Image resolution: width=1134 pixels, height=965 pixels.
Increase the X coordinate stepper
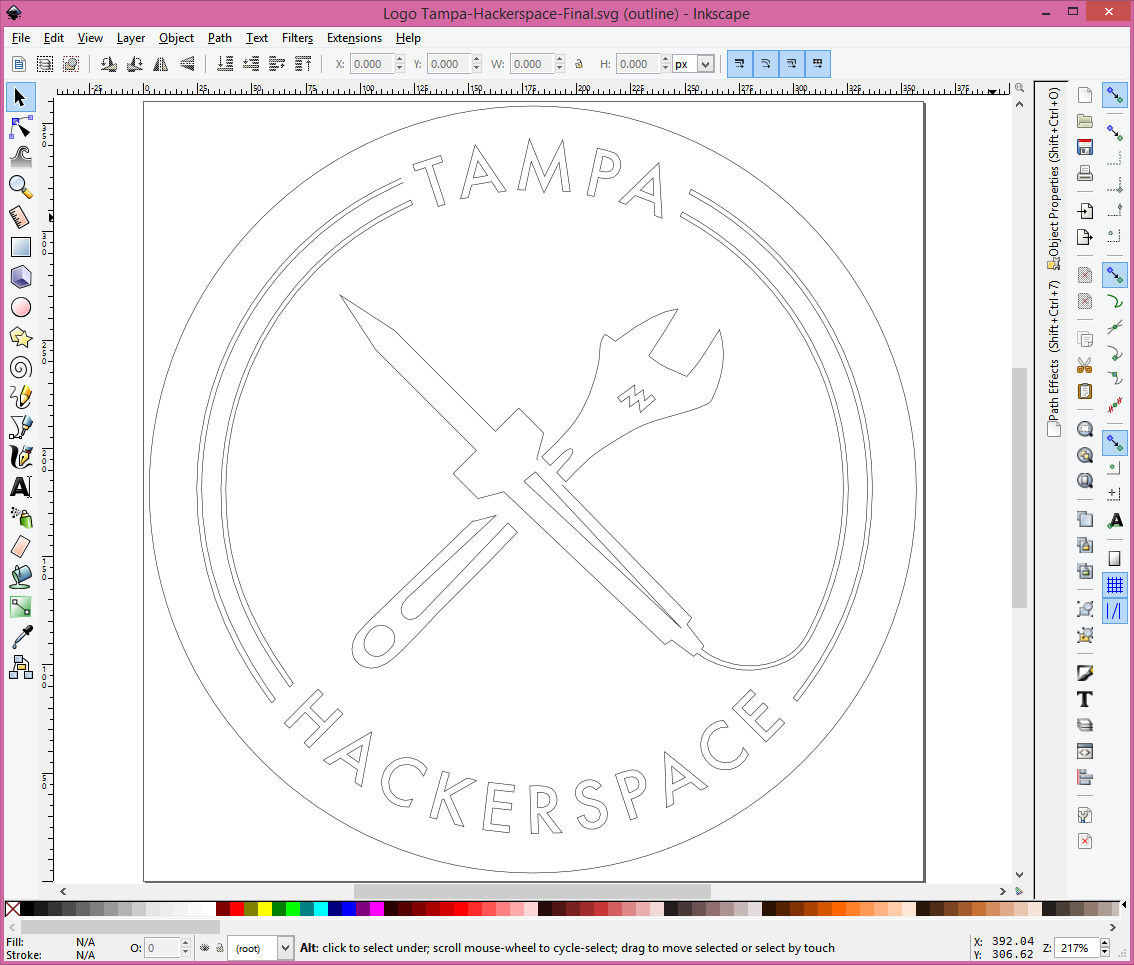click(x=399, y=59)
